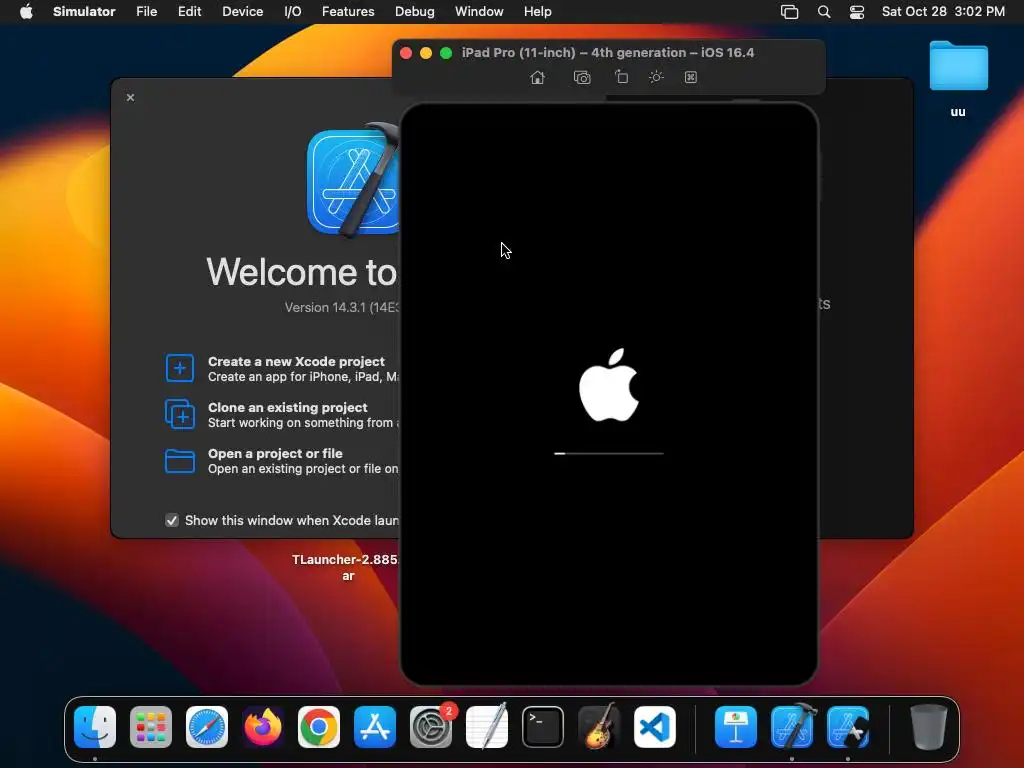The height and width of the screenshot is (768, 1024).
Task: Open the I/O menu
Action: (x=293, y=11)
